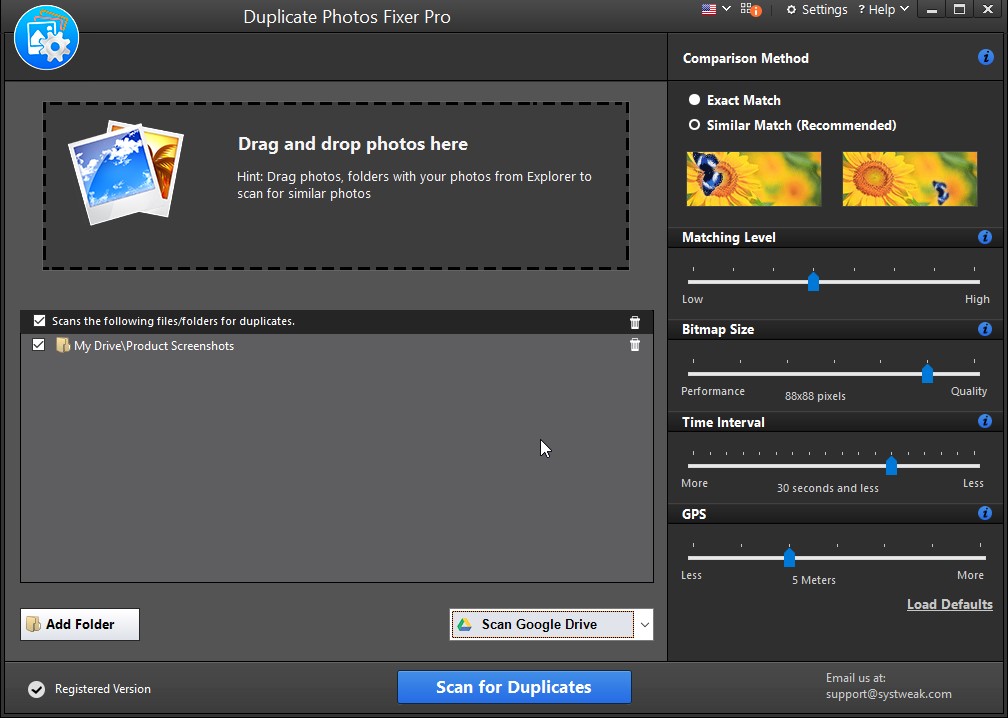Click the Load Defaults link
1008x718 pixels.
pyautogui.click(x=949, y=604)
